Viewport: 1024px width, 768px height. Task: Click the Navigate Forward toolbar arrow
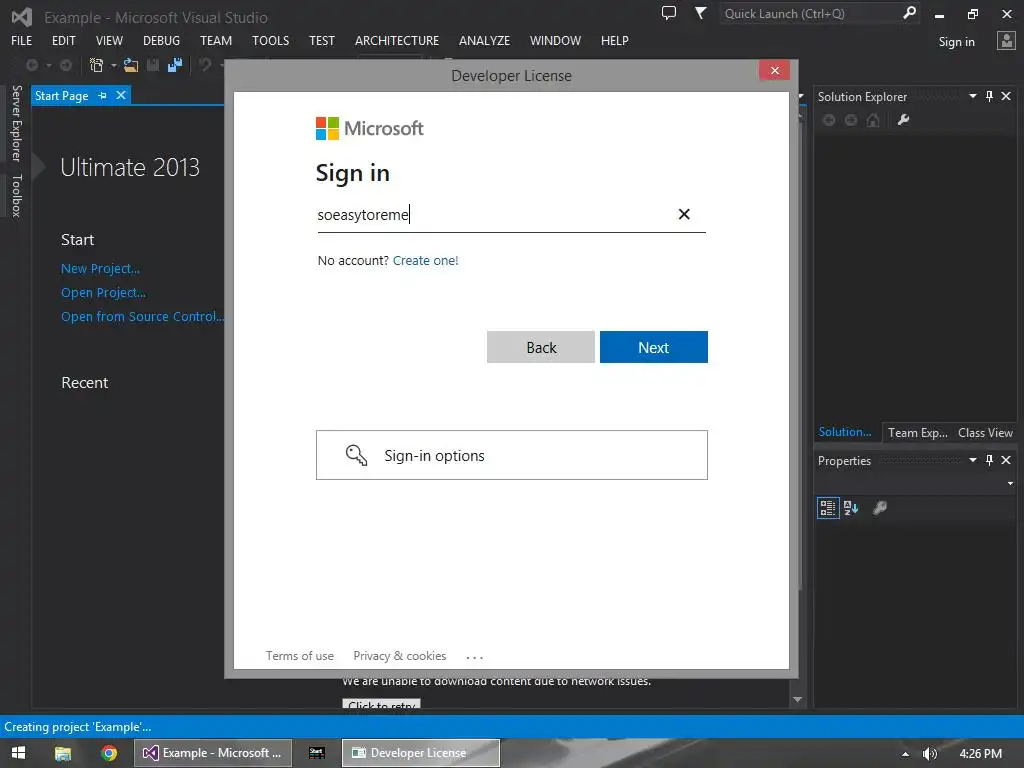tap(66, 65)
